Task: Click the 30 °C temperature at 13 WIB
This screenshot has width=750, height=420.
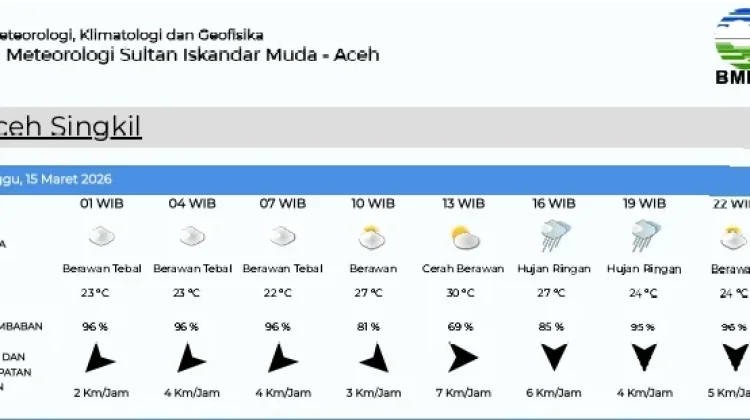Action: pyautogui.click(x=460, y=293)
